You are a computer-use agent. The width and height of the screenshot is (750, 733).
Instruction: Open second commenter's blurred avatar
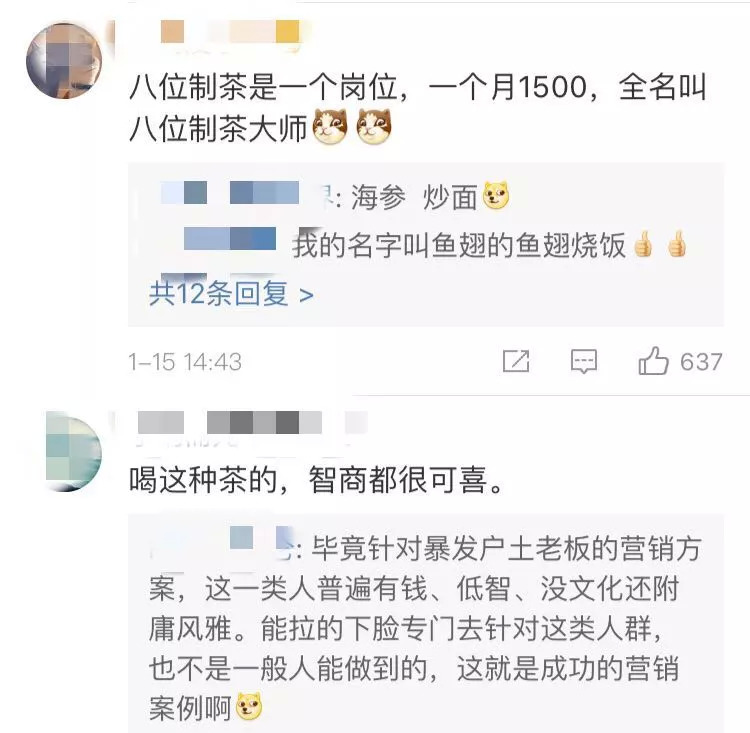pos(74,451)
